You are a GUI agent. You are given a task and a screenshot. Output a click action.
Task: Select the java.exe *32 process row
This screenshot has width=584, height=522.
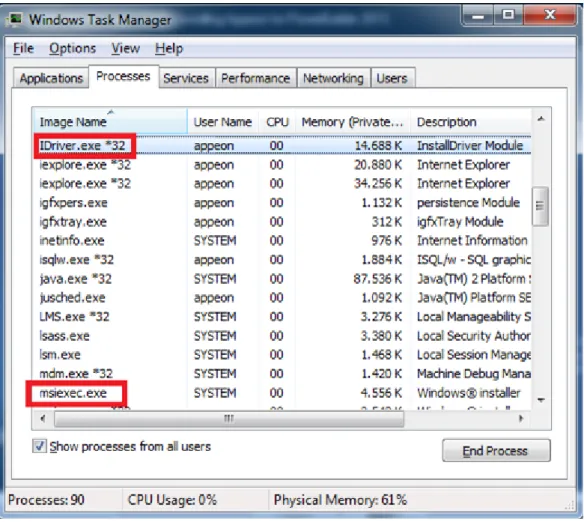(282, 278)
